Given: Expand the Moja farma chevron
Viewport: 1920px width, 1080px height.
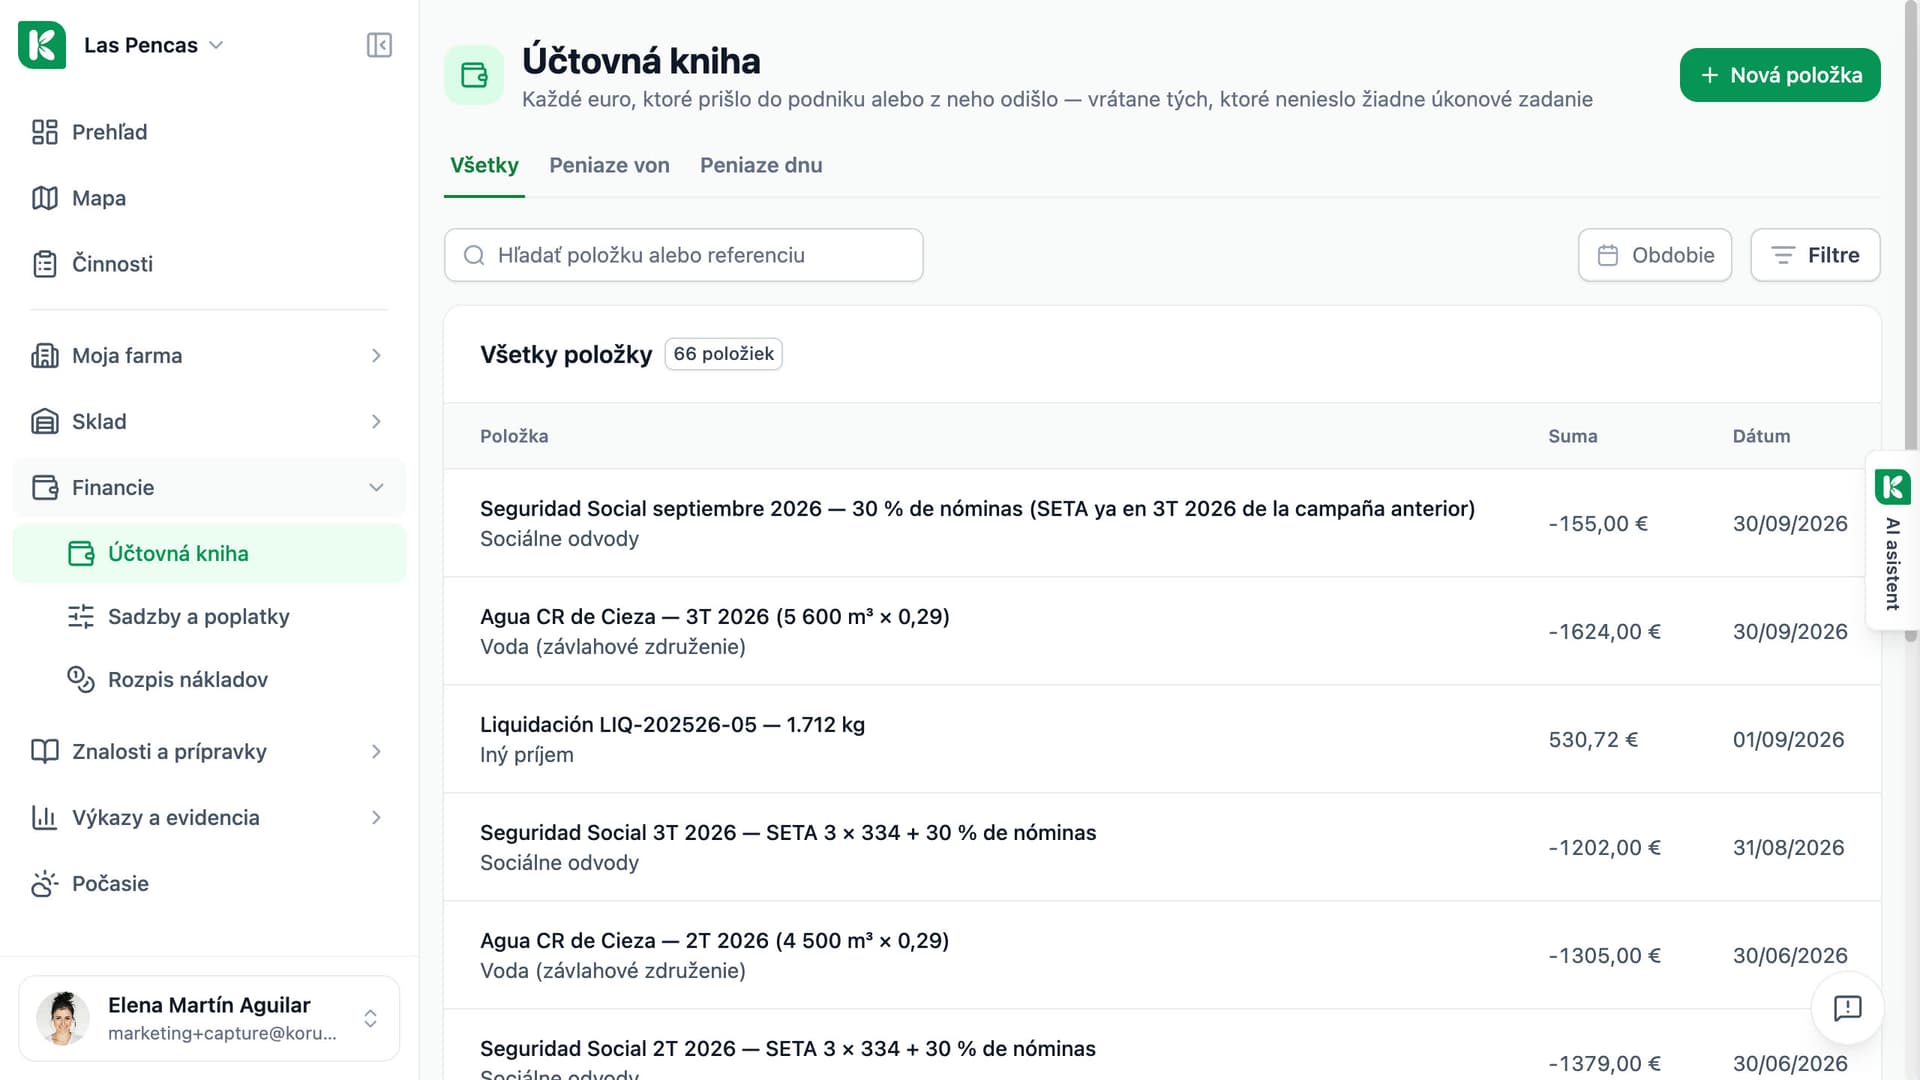Looking at the screenshot, I should 376,356.
